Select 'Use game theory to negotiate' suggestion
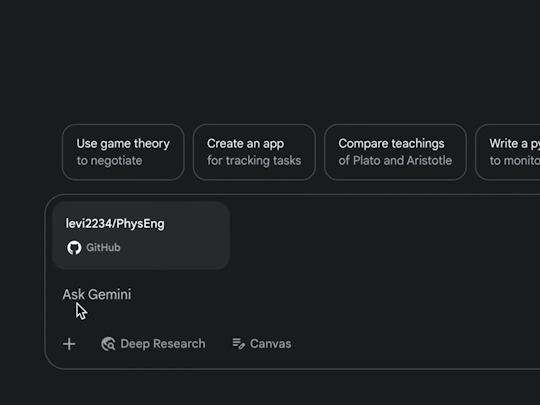The height and width of the screenshot is (405, 540). click(x=123, y=152)
